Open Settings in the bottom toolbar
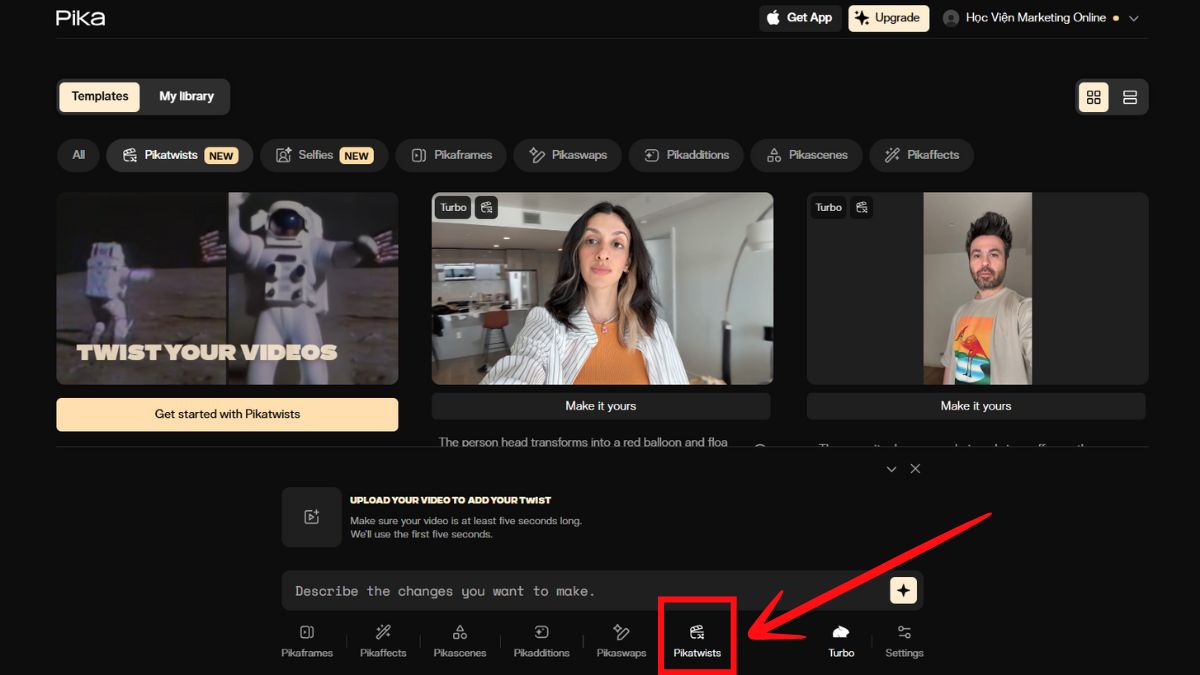1200x675 pixels. [x=904, y=641]
